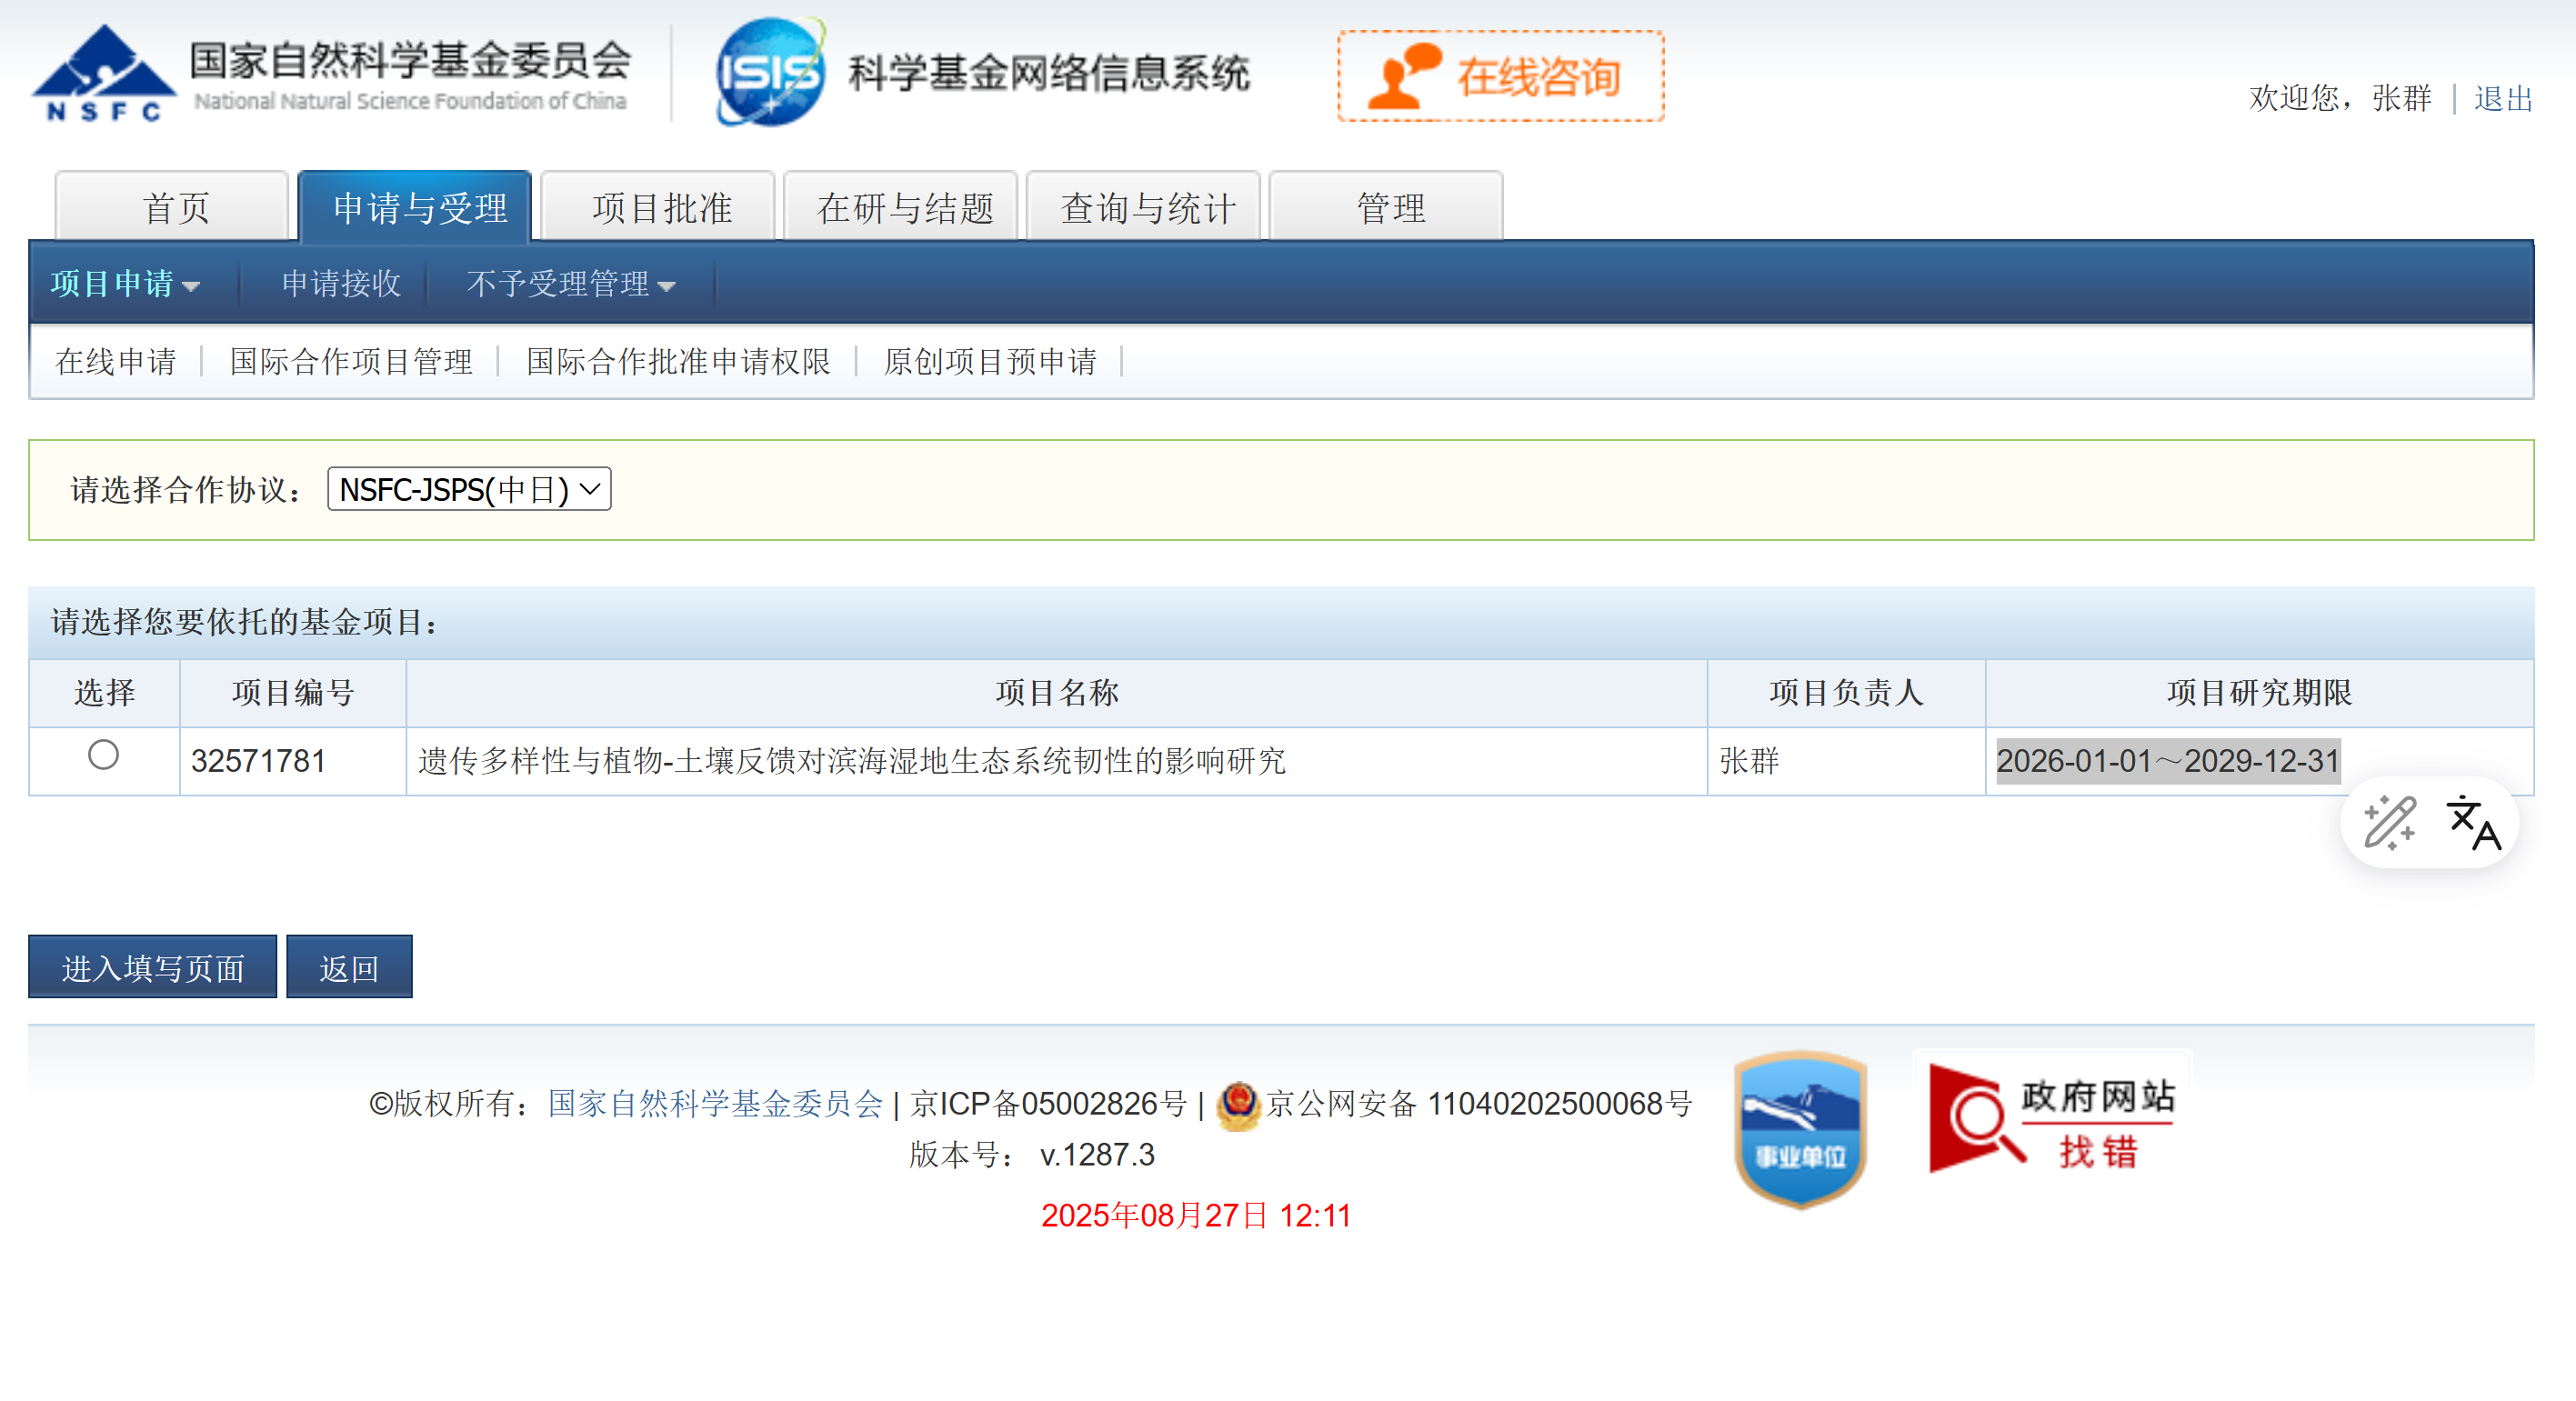Click the 进入填写页面 button
2576x1401 pixels.
click(x=152, y=967)
